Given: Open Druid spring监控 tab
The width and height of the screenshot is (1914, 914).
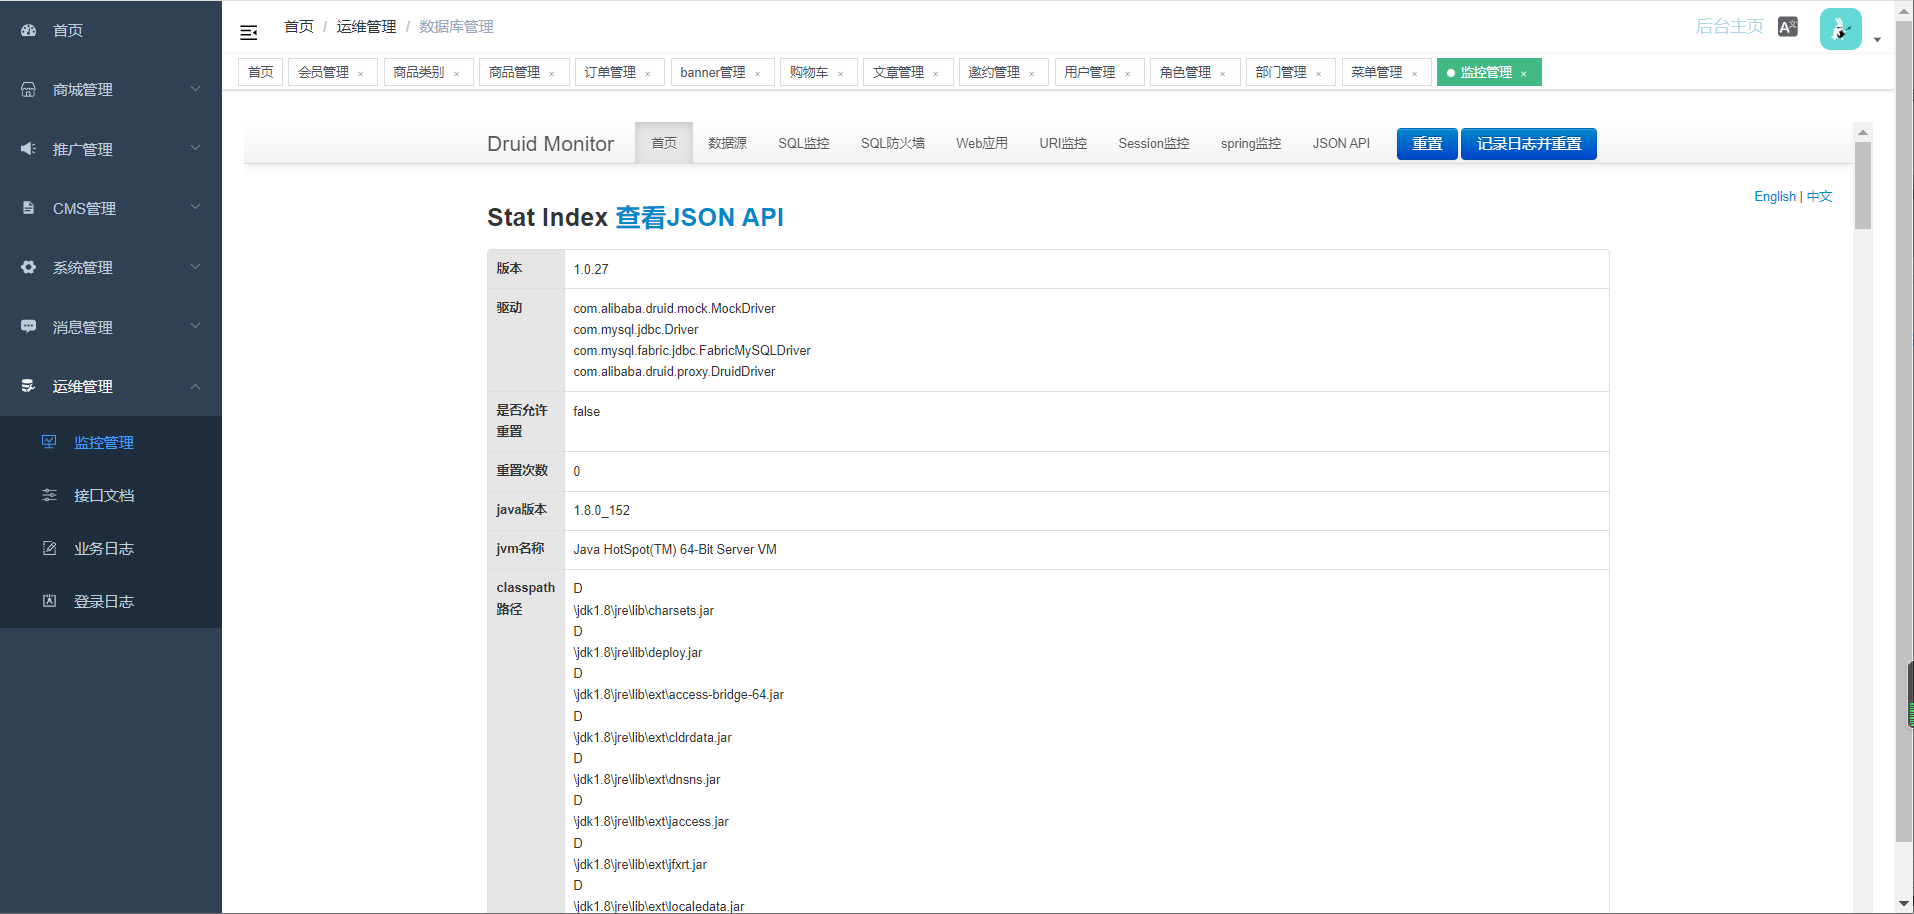Looking at the screenshot, I should [x=1251, y=143].
